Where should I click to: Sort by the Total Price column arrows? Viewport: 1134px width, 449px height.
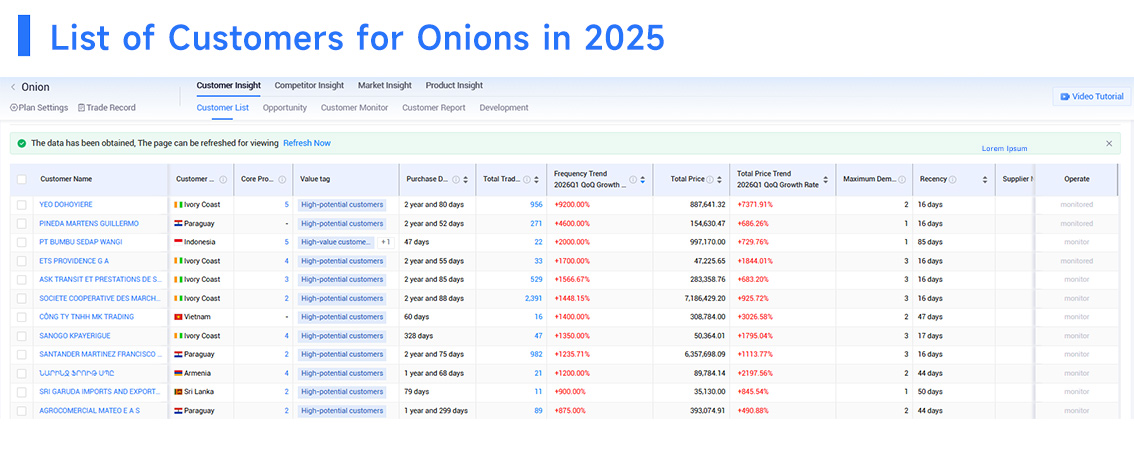point(720,179)
